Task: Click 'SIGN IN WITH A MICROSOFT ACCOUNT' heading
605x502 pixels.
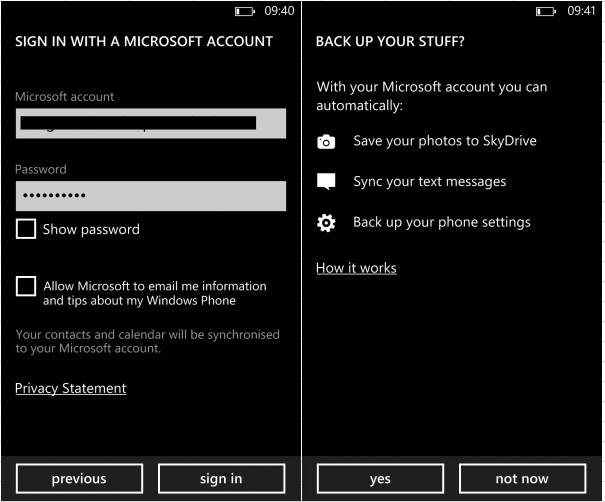Action: click(x=144, y=41)
